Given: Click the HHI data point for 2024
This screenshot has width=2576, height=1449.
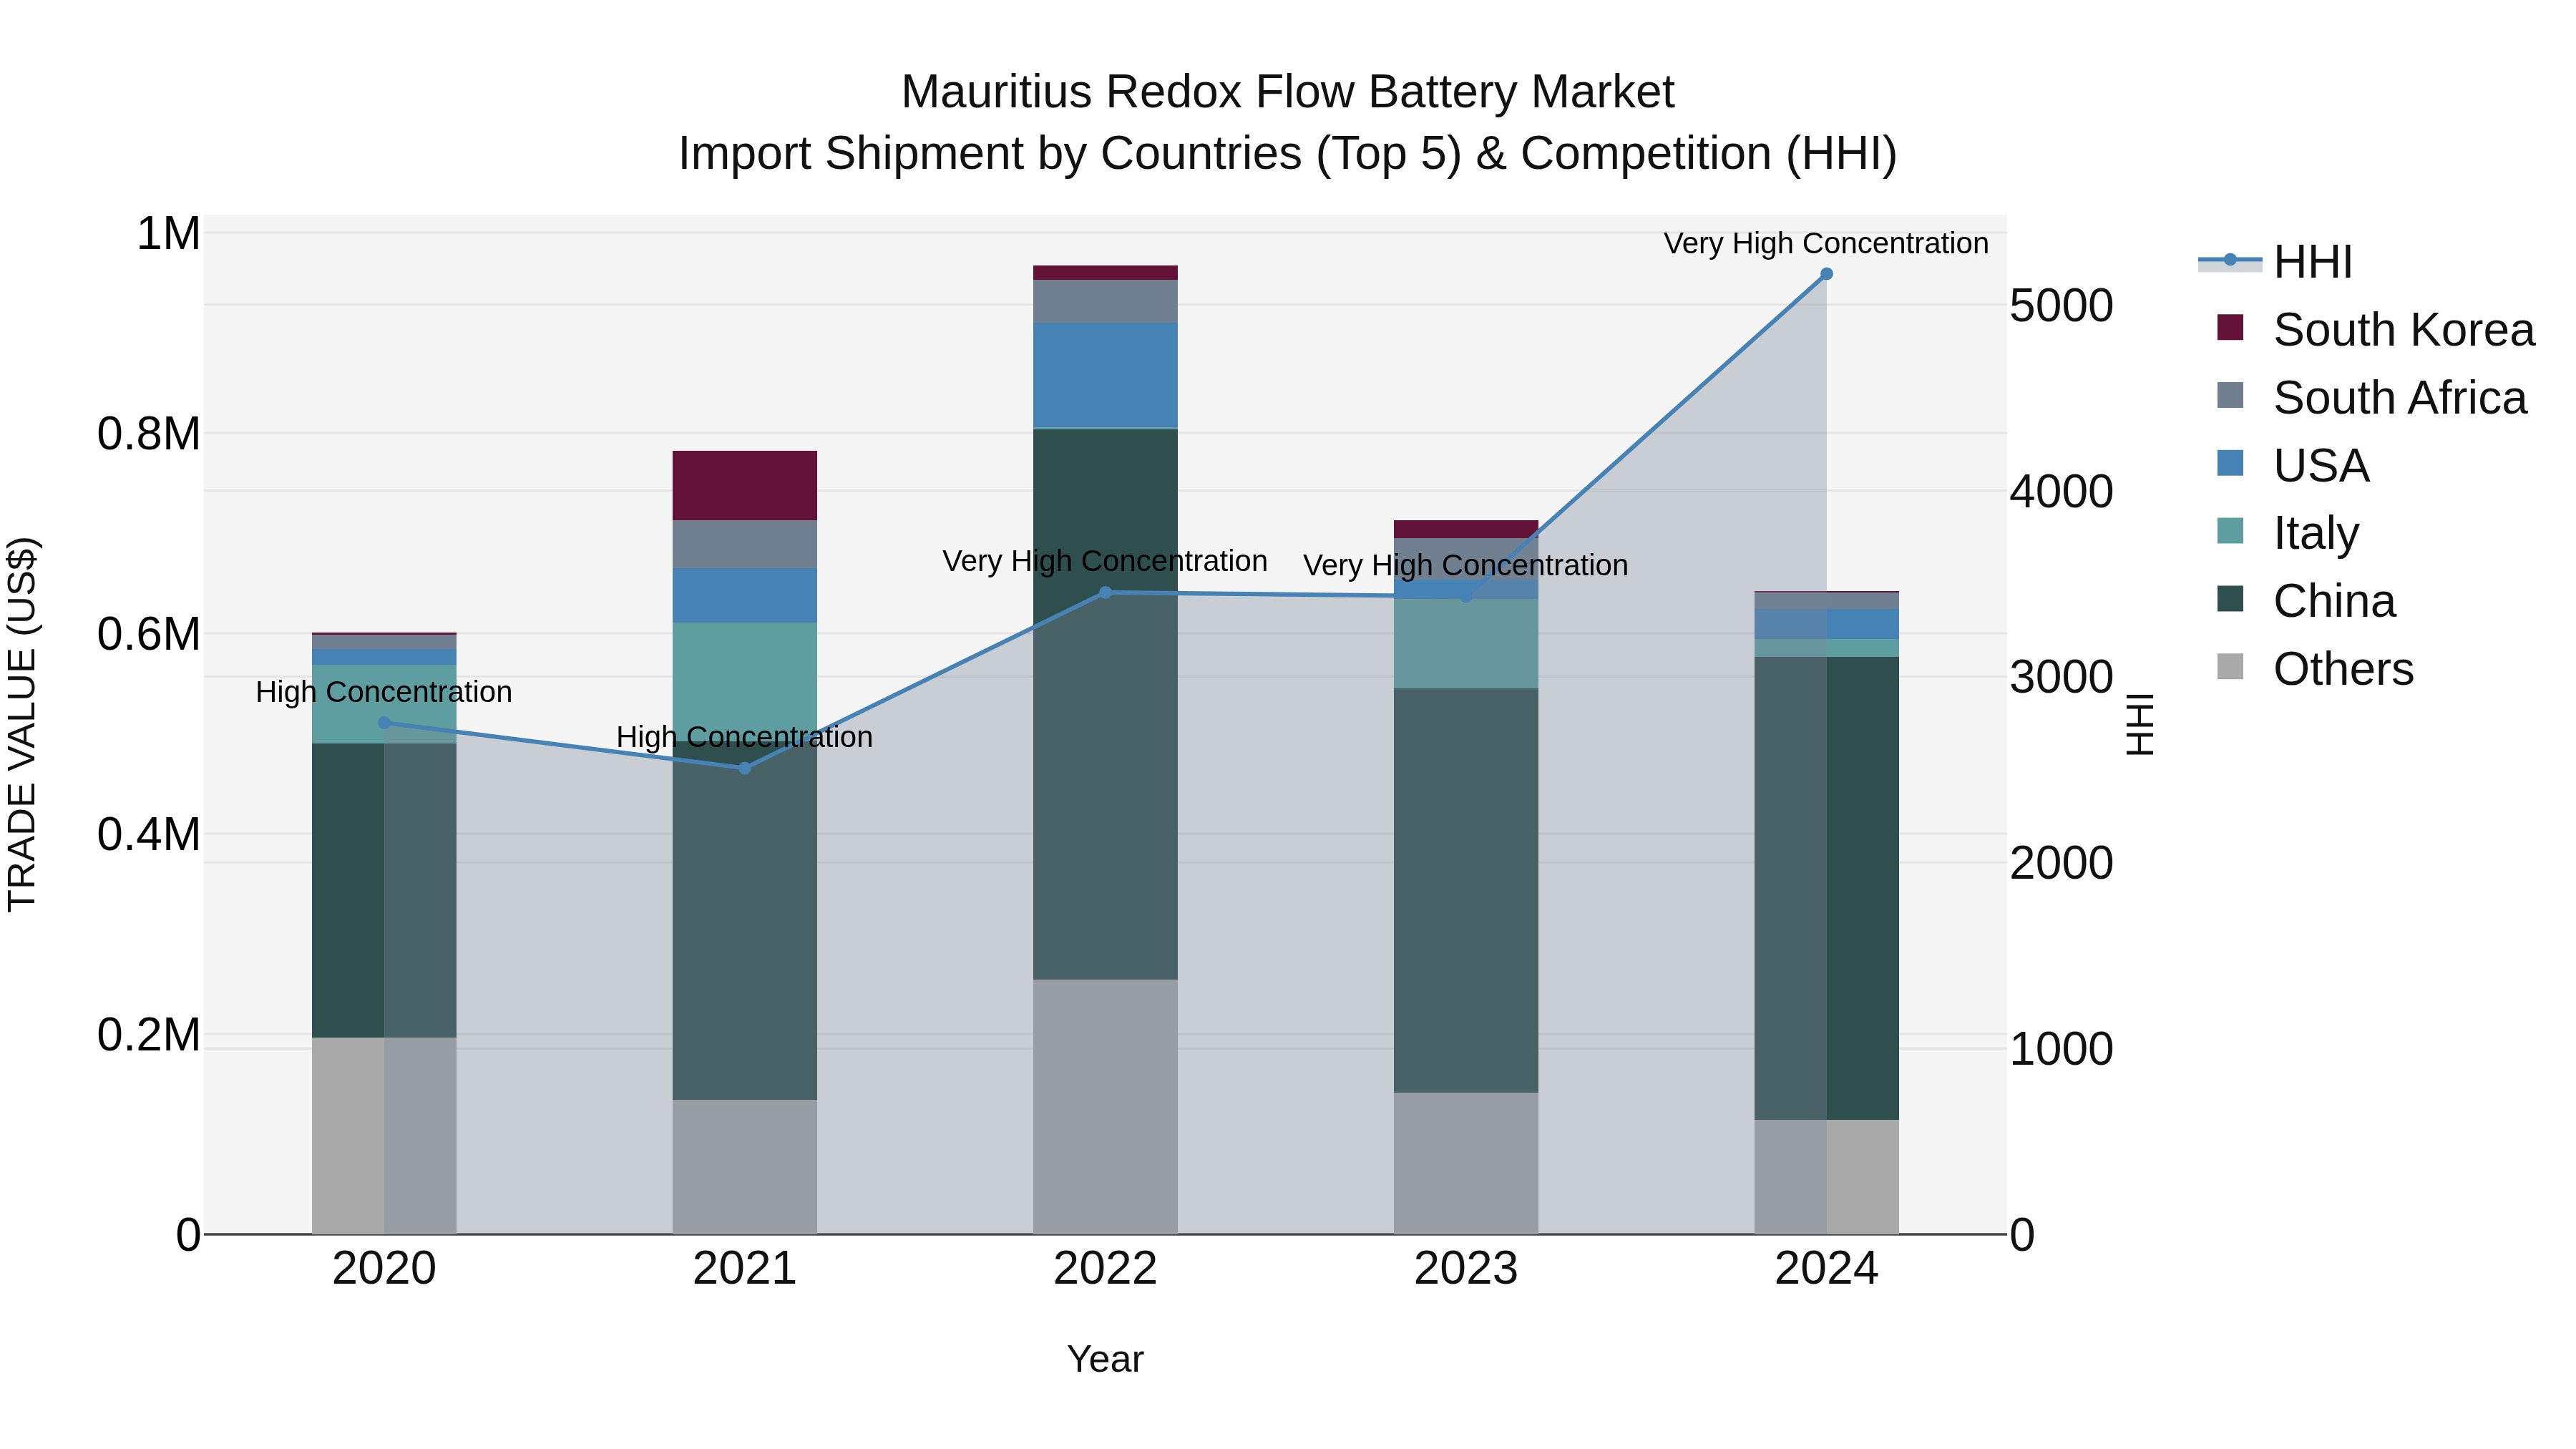Looking at the screenshot, I should (x=1826, y=274).
